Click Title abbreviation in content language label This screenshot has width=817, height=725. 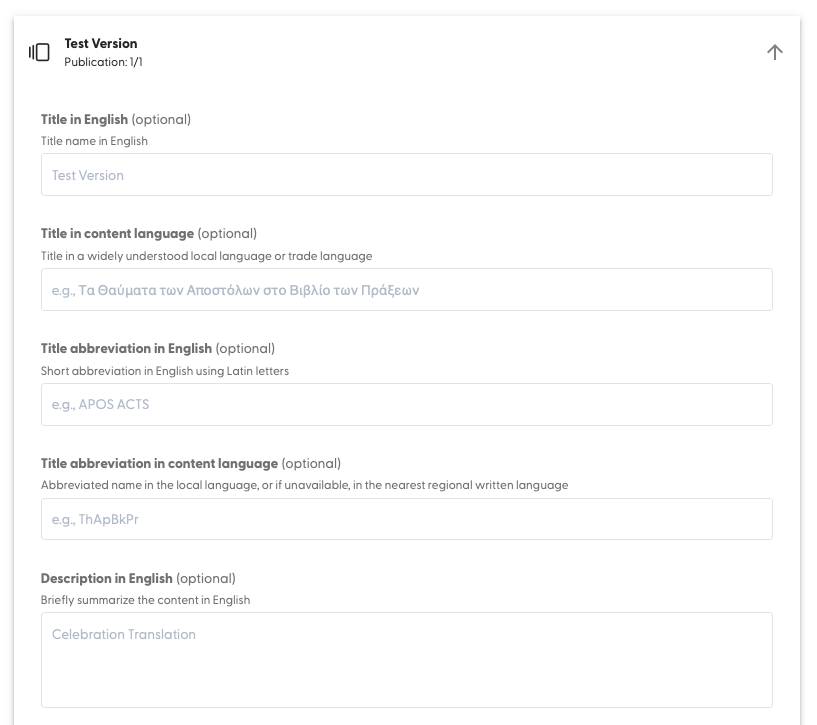159,463
